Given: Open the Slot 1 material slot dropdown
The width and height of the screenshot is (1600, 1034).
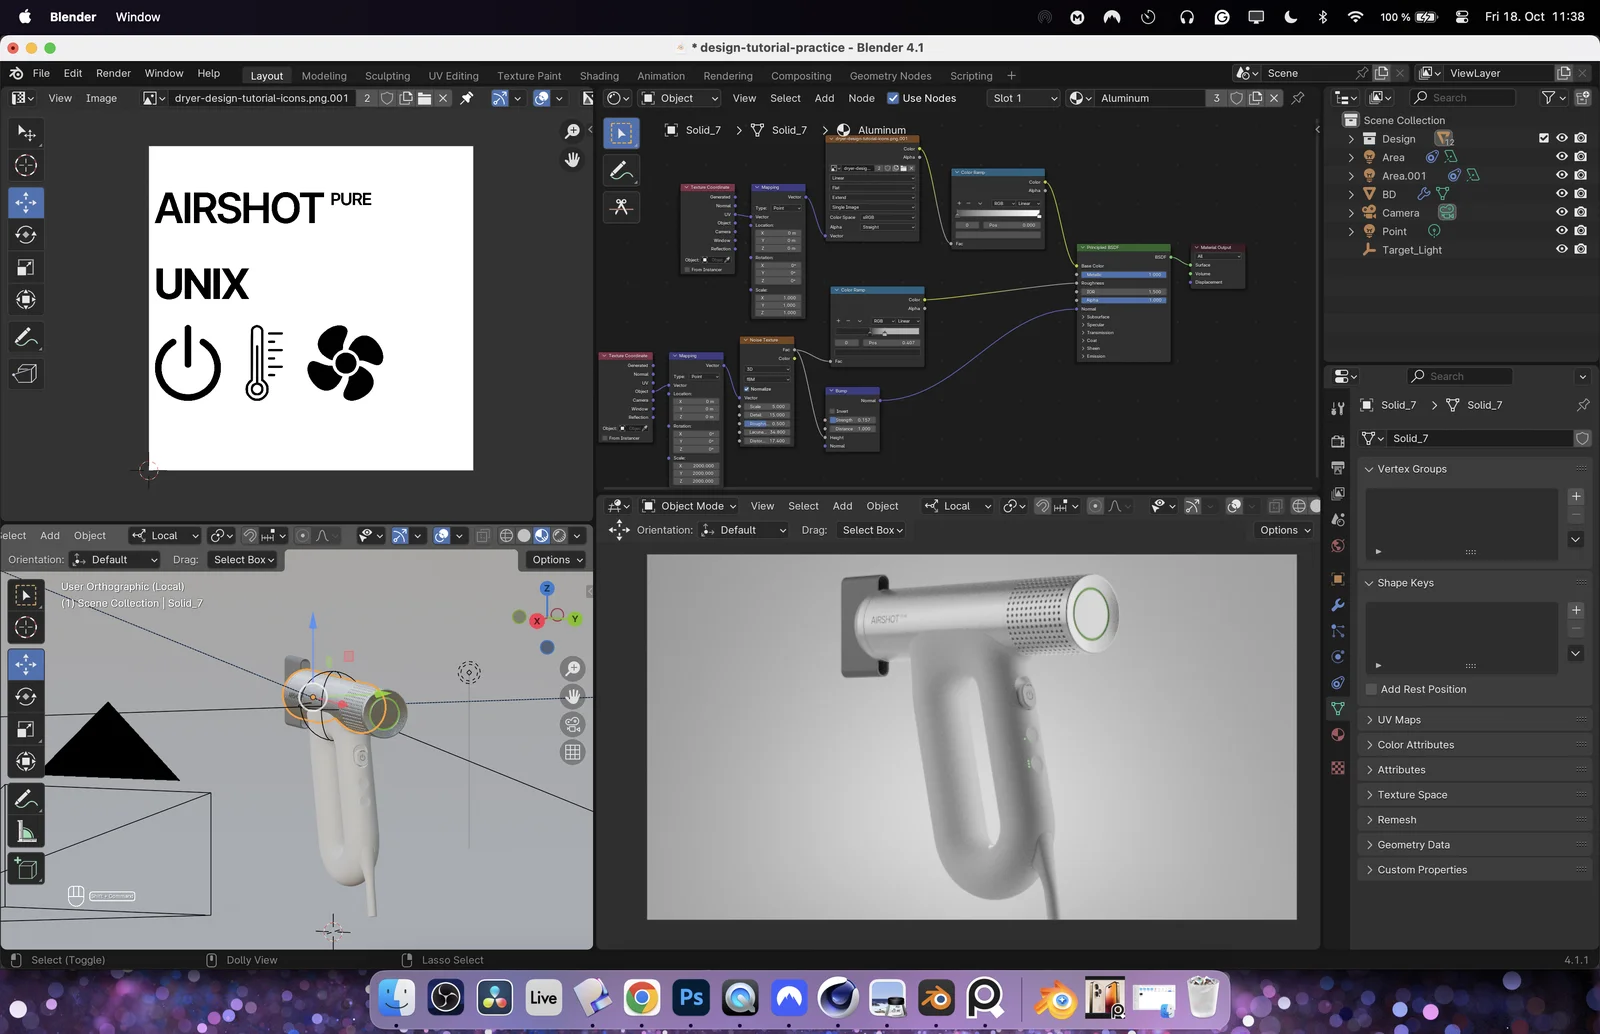Looking at the screenshot, I should [x=1024, y=98].
